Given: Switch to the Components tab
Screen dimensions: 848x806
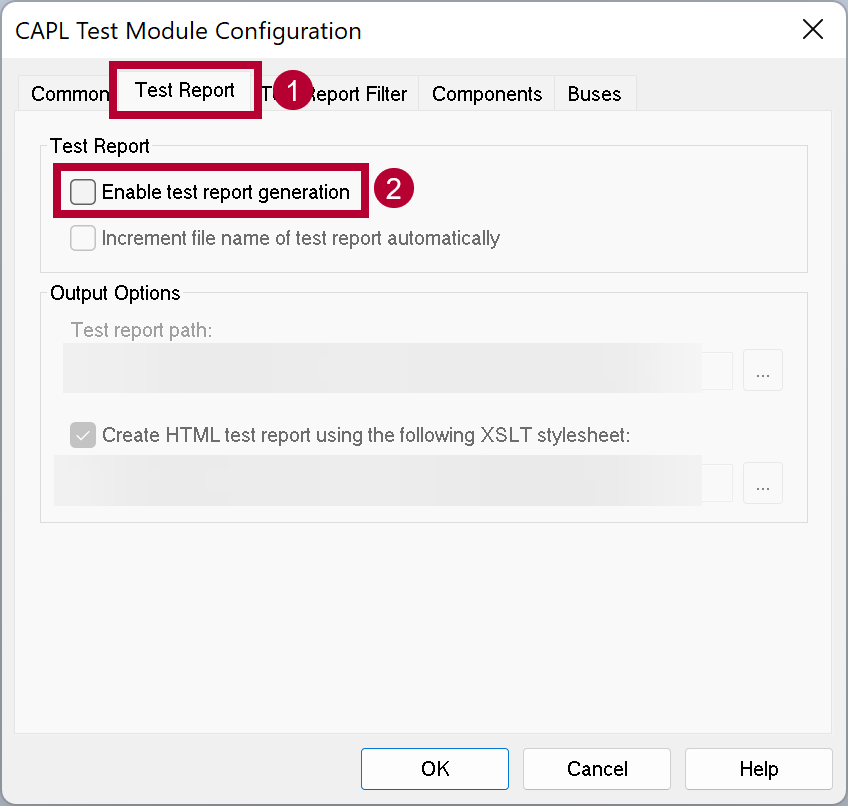Looking at the screenshot, I should [x=487, y=94].
